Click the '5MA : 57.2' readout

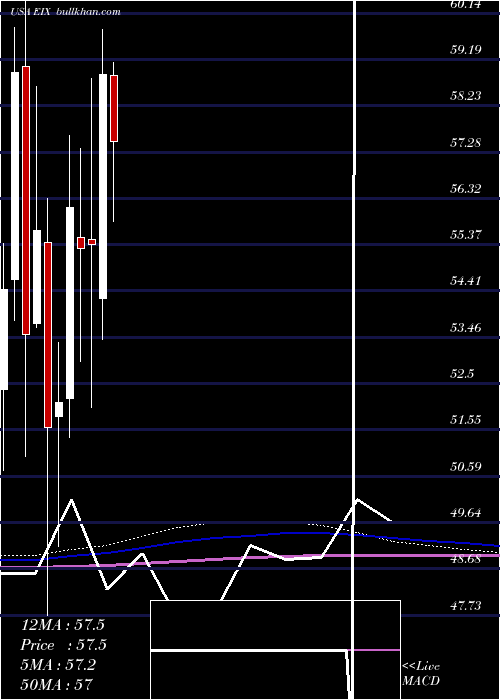click(x=58, y=665)
